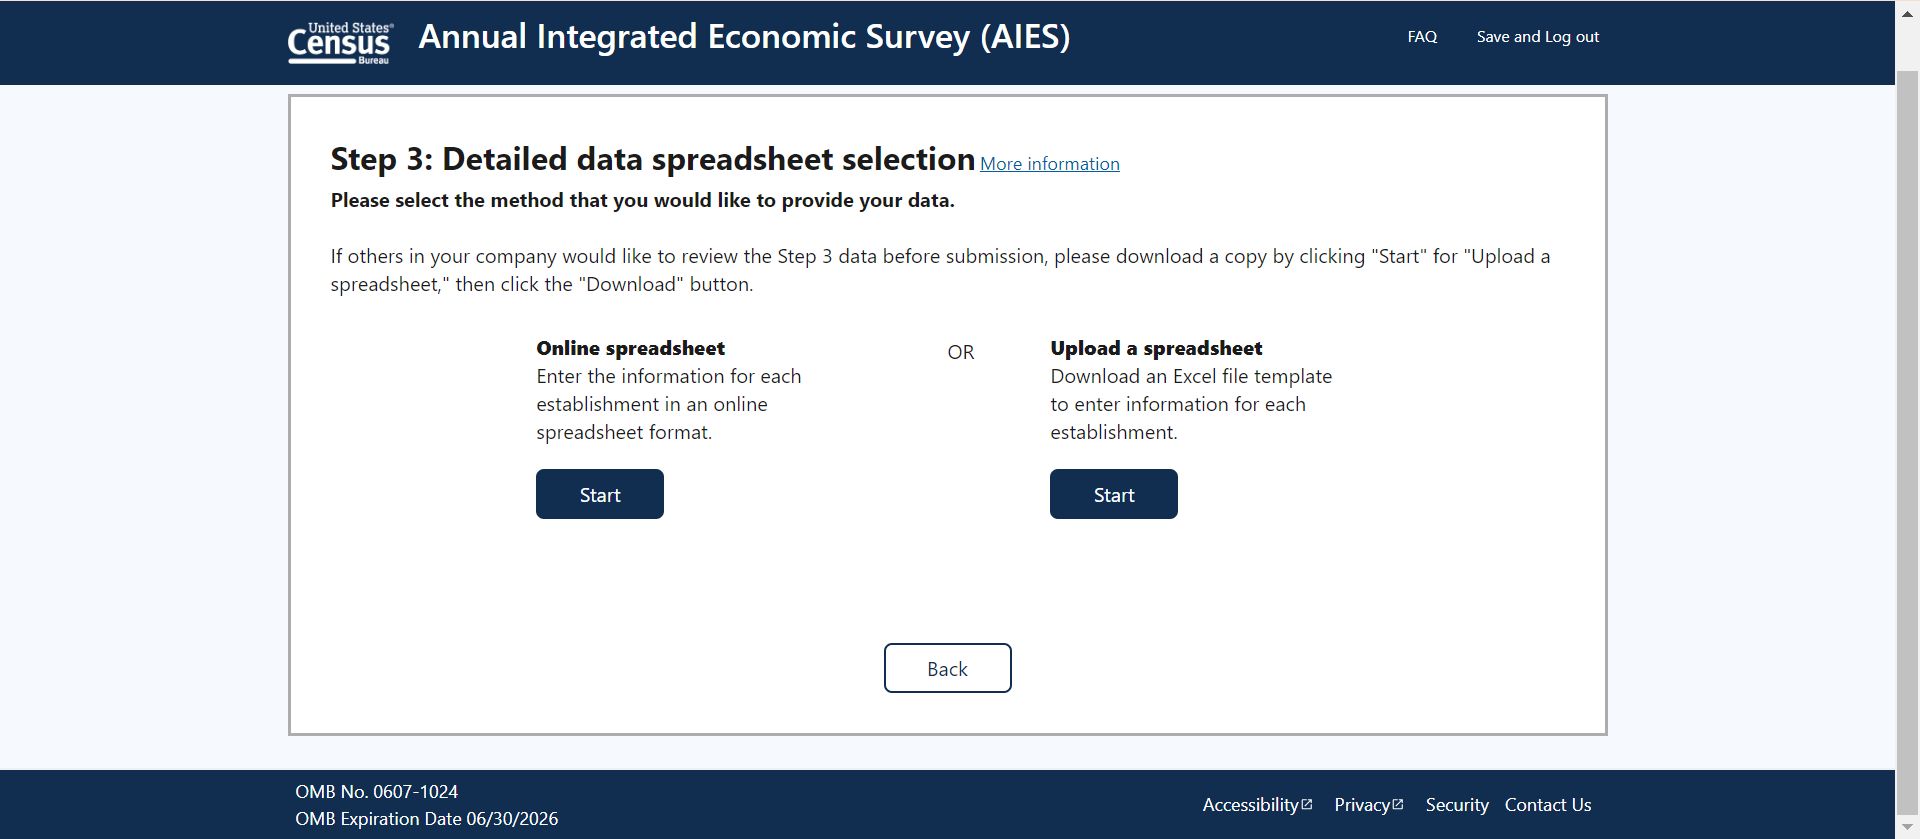1920x839 pixels.
Task: Click the scrollbar down arrow
Action: pyautogui.click(x=1907, y=827)
